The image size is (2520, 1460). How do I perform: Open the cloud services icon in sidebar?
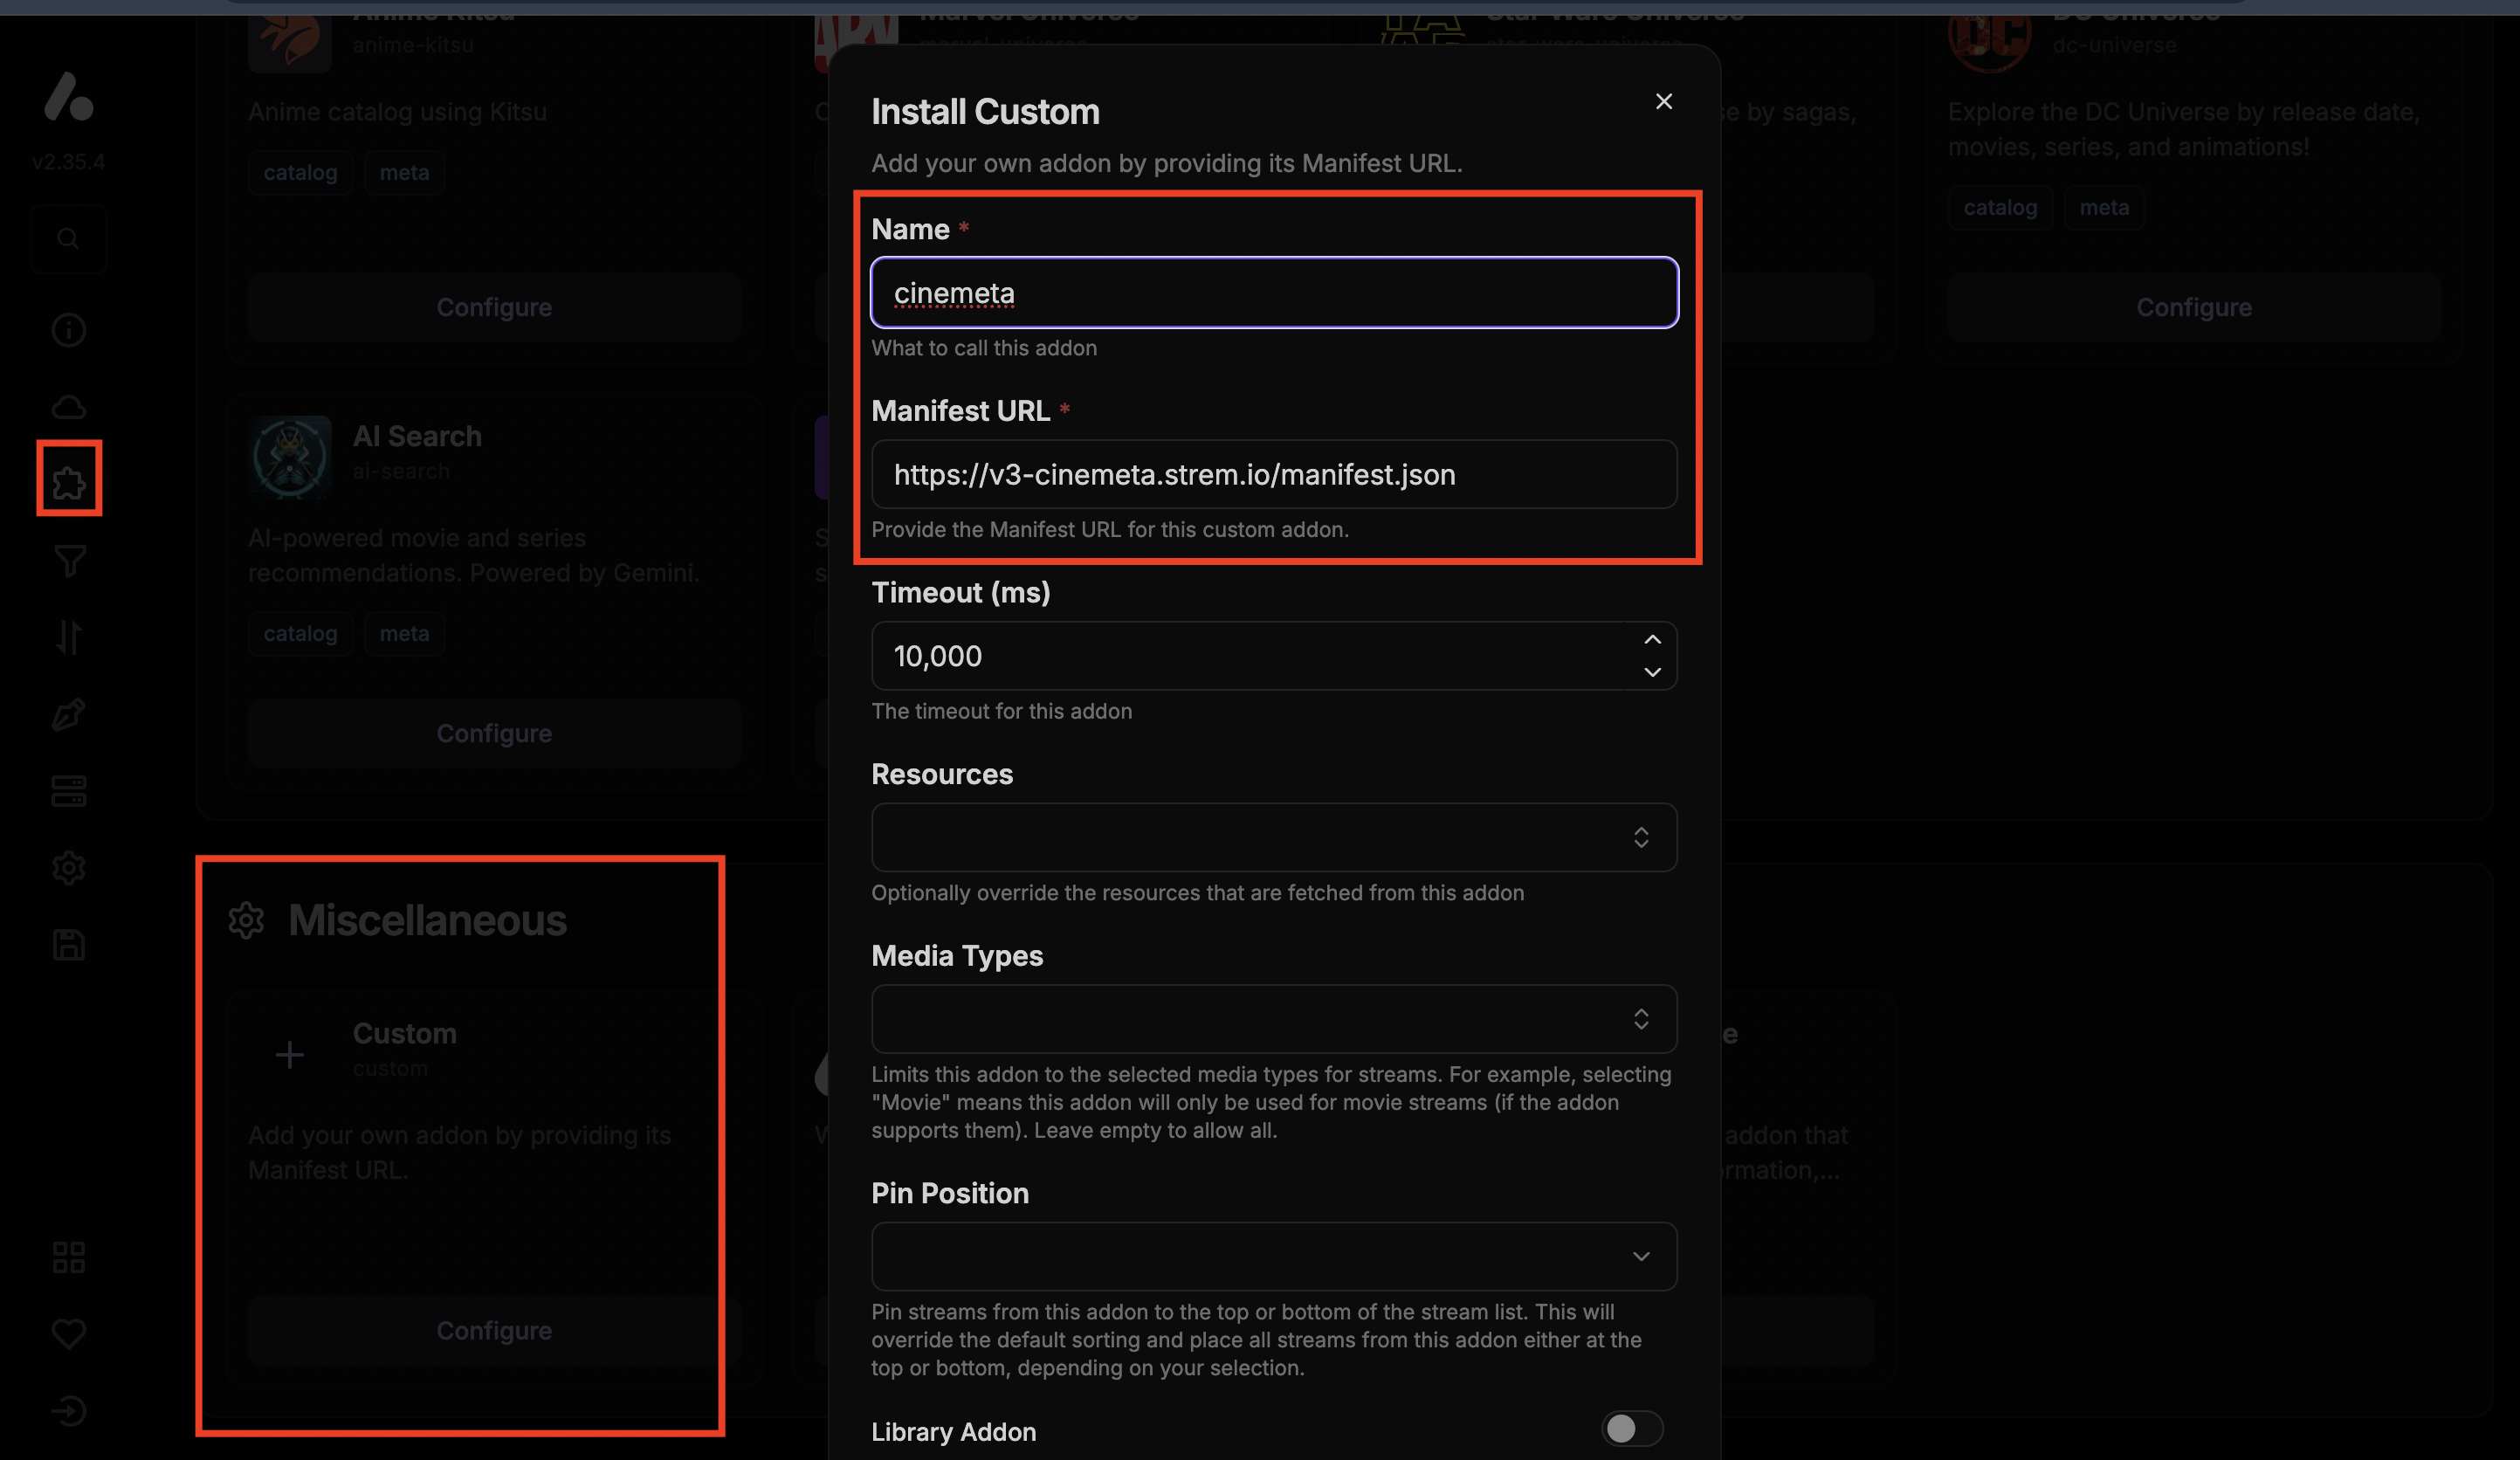[x=68, y=407]
